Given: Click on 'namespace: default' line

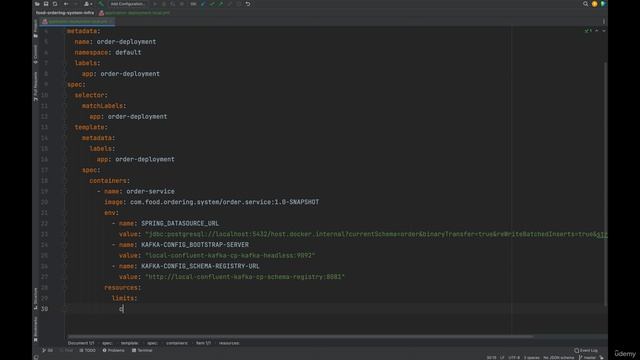Looking at the screenshot, I should pyautogui.click(x=108, y=52).
